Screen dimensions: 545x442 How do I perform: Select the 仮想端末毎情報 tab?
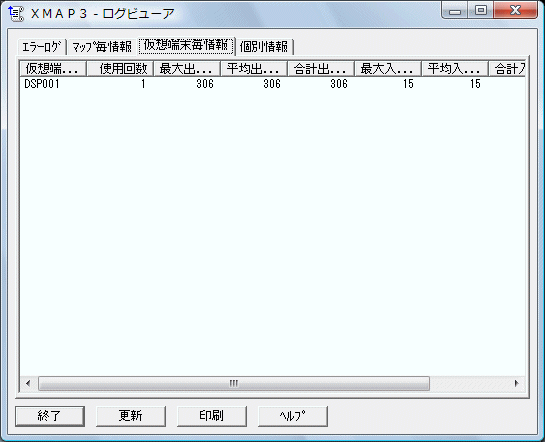click(x=186, y=46)
